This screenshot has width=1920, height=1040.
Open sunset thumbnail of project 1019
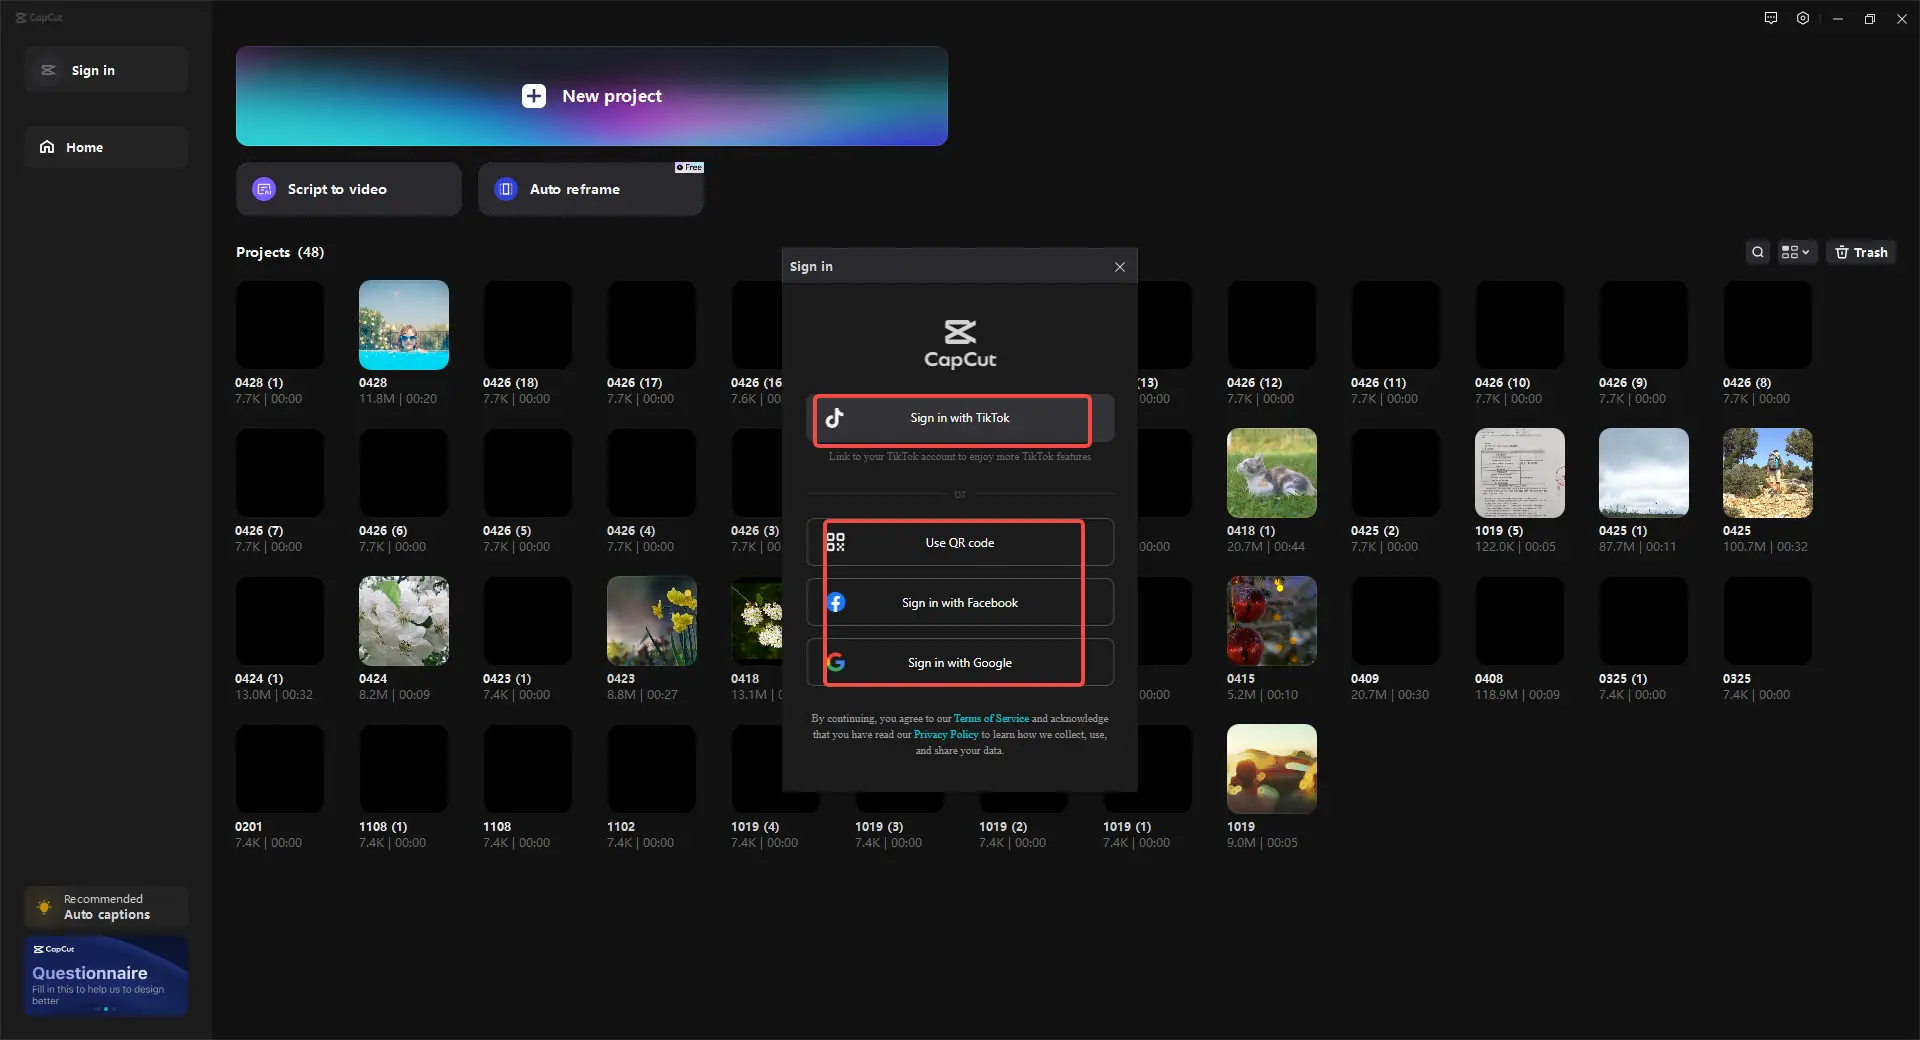tap(1272, 769)
